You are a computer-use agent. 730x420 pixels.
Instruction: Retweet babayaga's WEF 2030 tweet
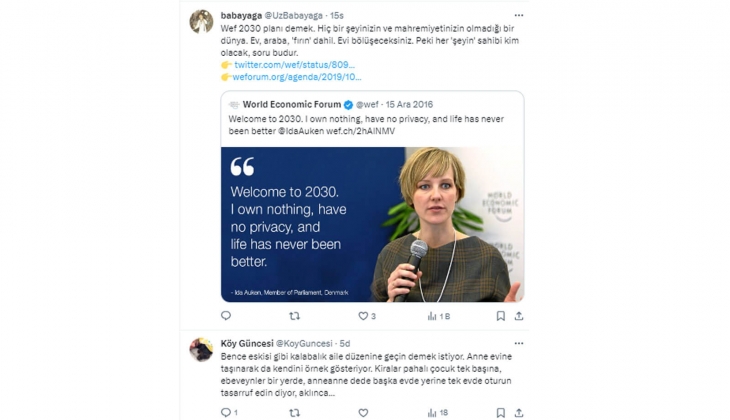pyautogui.click(x=294, y=316)
